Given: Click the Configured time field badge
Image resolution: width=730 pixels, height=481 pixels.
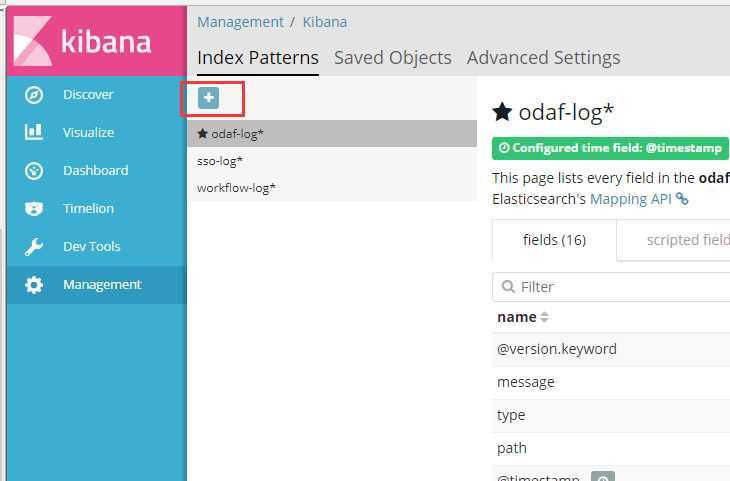Looking at the screenshot, I should tap(610, 148).
